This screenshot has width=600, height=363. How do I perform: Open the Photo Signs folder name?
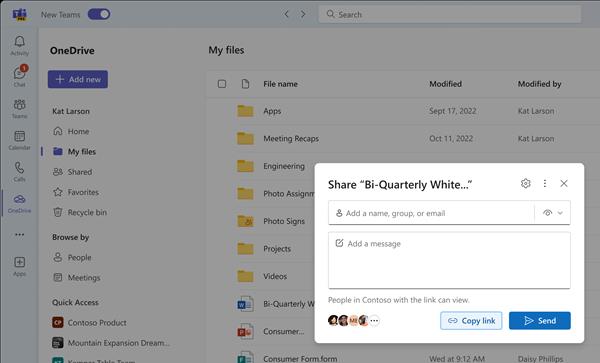pyautogui.click(x=284, y=221)
